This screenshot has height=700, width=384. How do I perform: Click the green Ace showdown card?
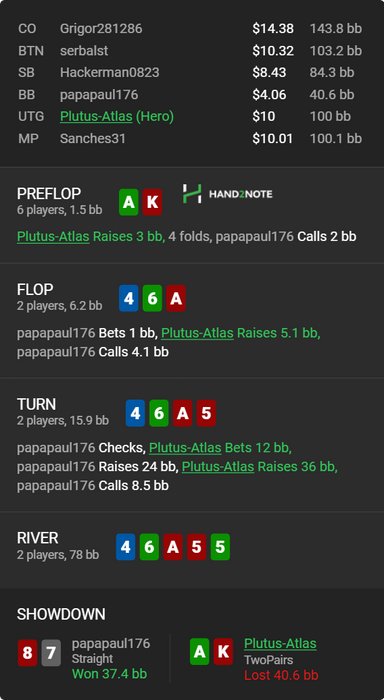coord(199,652)
